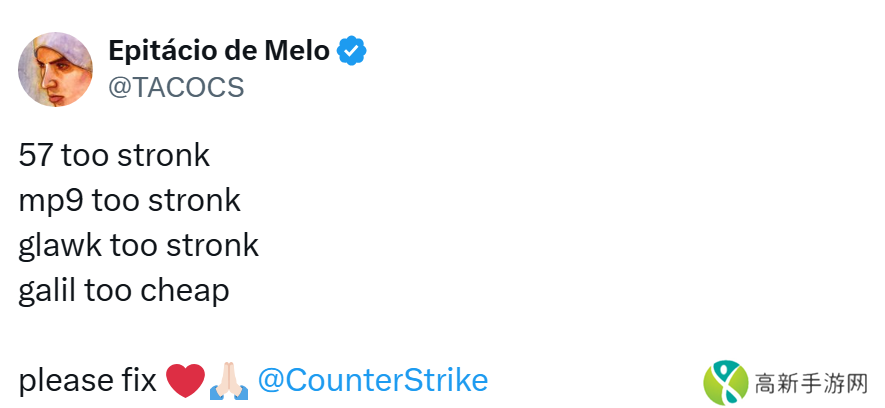Open the Epitácio de Melo profile name
The width and height of the screenshot is (885, 408).
click(219, 50)
